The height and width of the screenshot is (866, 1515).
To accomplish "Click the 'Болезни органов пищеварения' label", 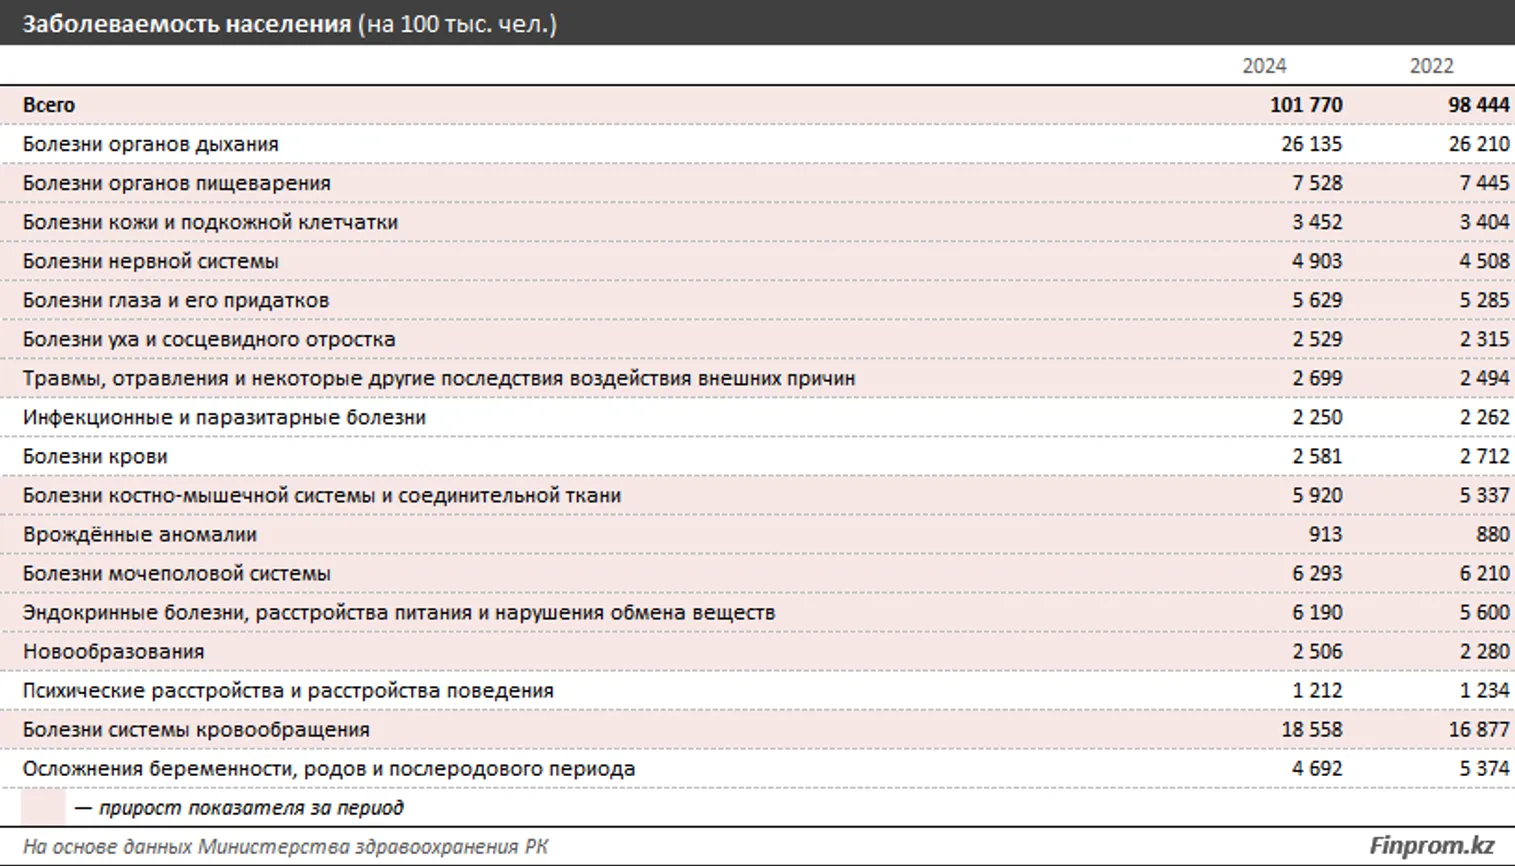I will point(177,183).
